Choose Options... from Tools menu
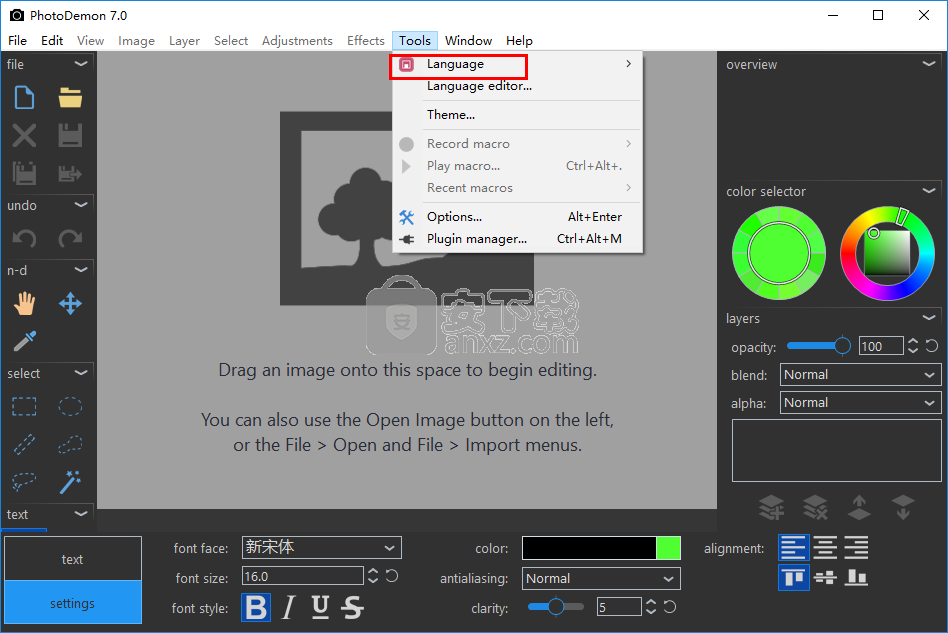The height and width of the screenshot is (633, 948). (517, 216)
